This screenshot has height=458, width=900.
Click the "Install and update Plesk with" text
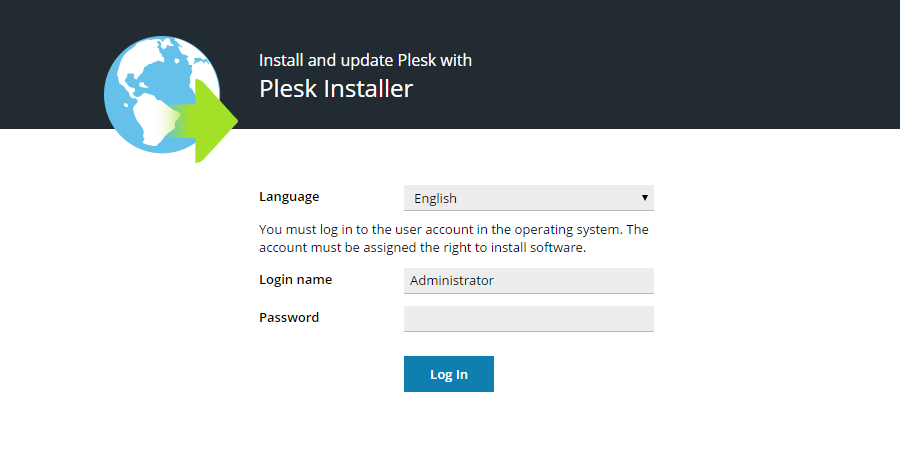pos(365,60)
